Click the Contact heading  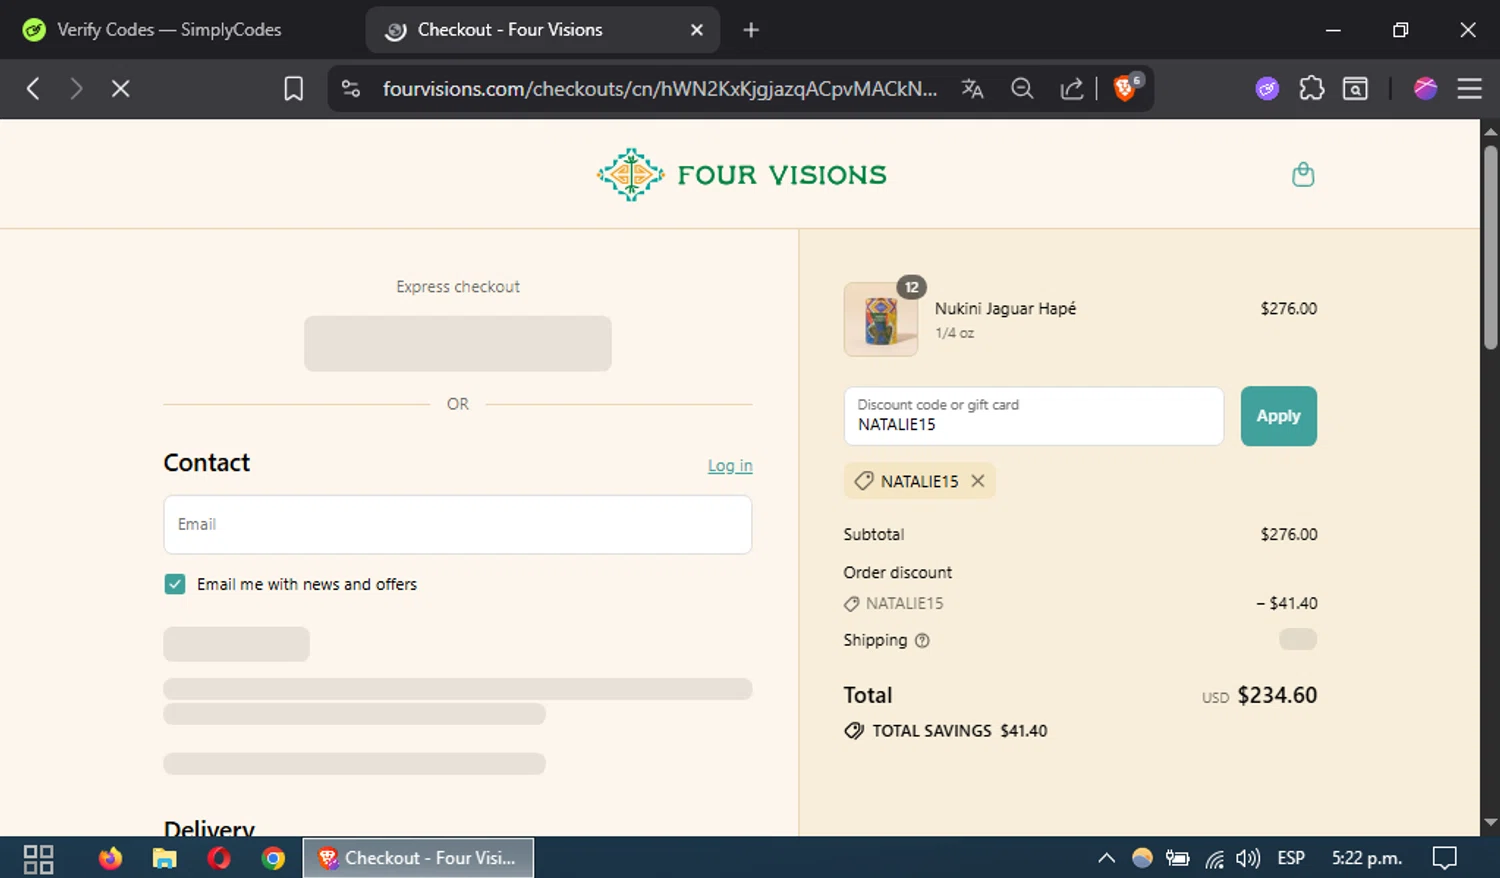pyautogui.click(x=207, y=462)
